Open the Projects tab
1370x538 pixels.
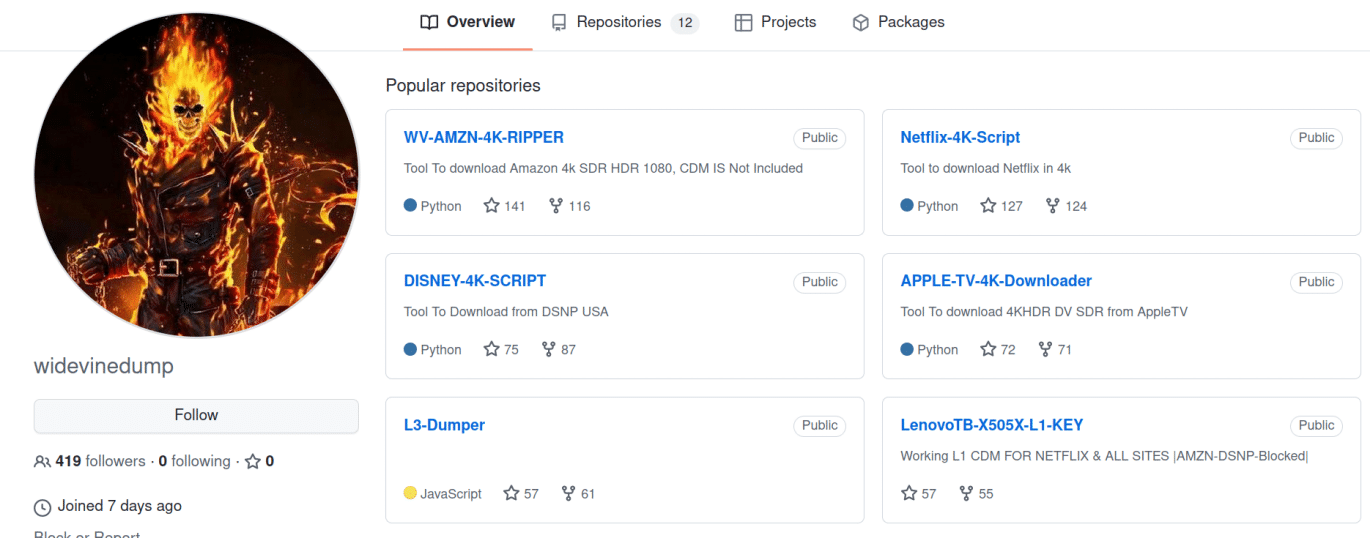click(775, 22)
